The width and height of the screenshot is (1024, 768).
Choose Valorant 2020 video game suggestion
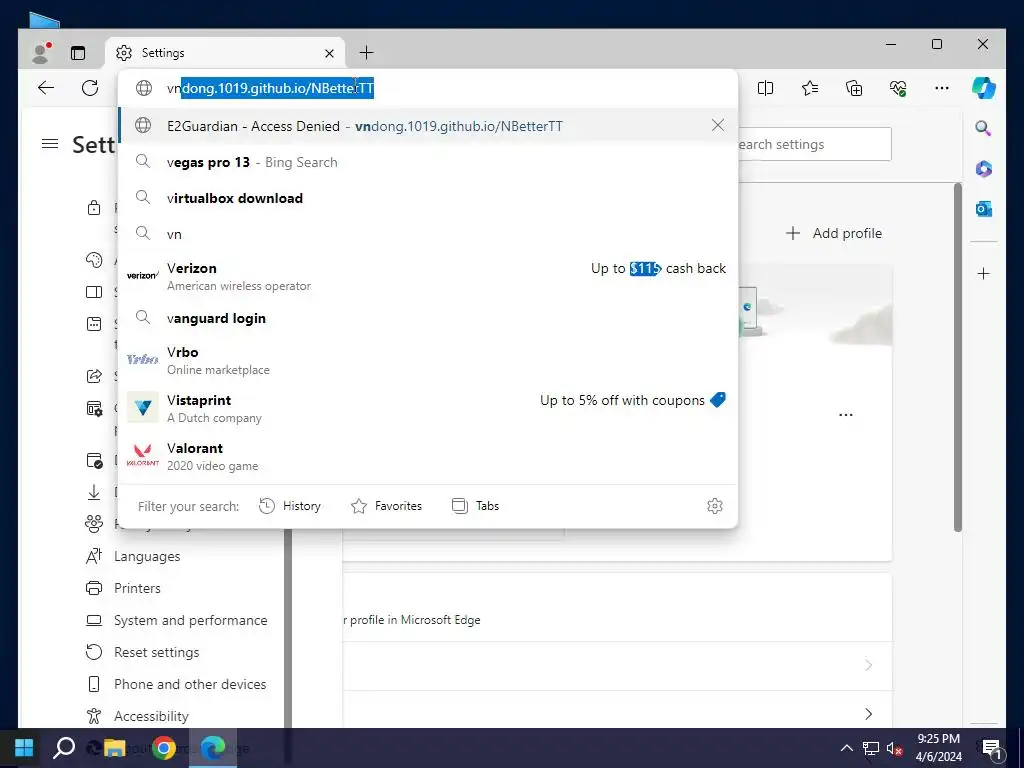click(x=428, y=456)
